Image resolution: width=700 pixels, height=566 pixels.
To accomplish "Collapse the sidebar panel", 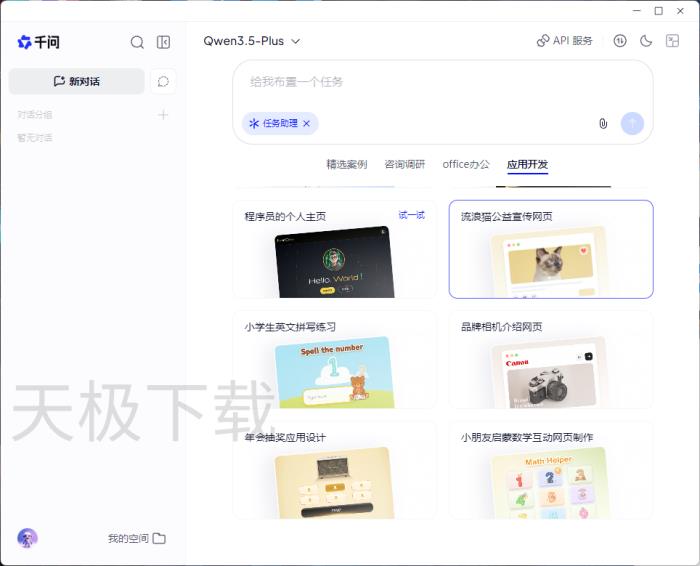I will 164,42.
